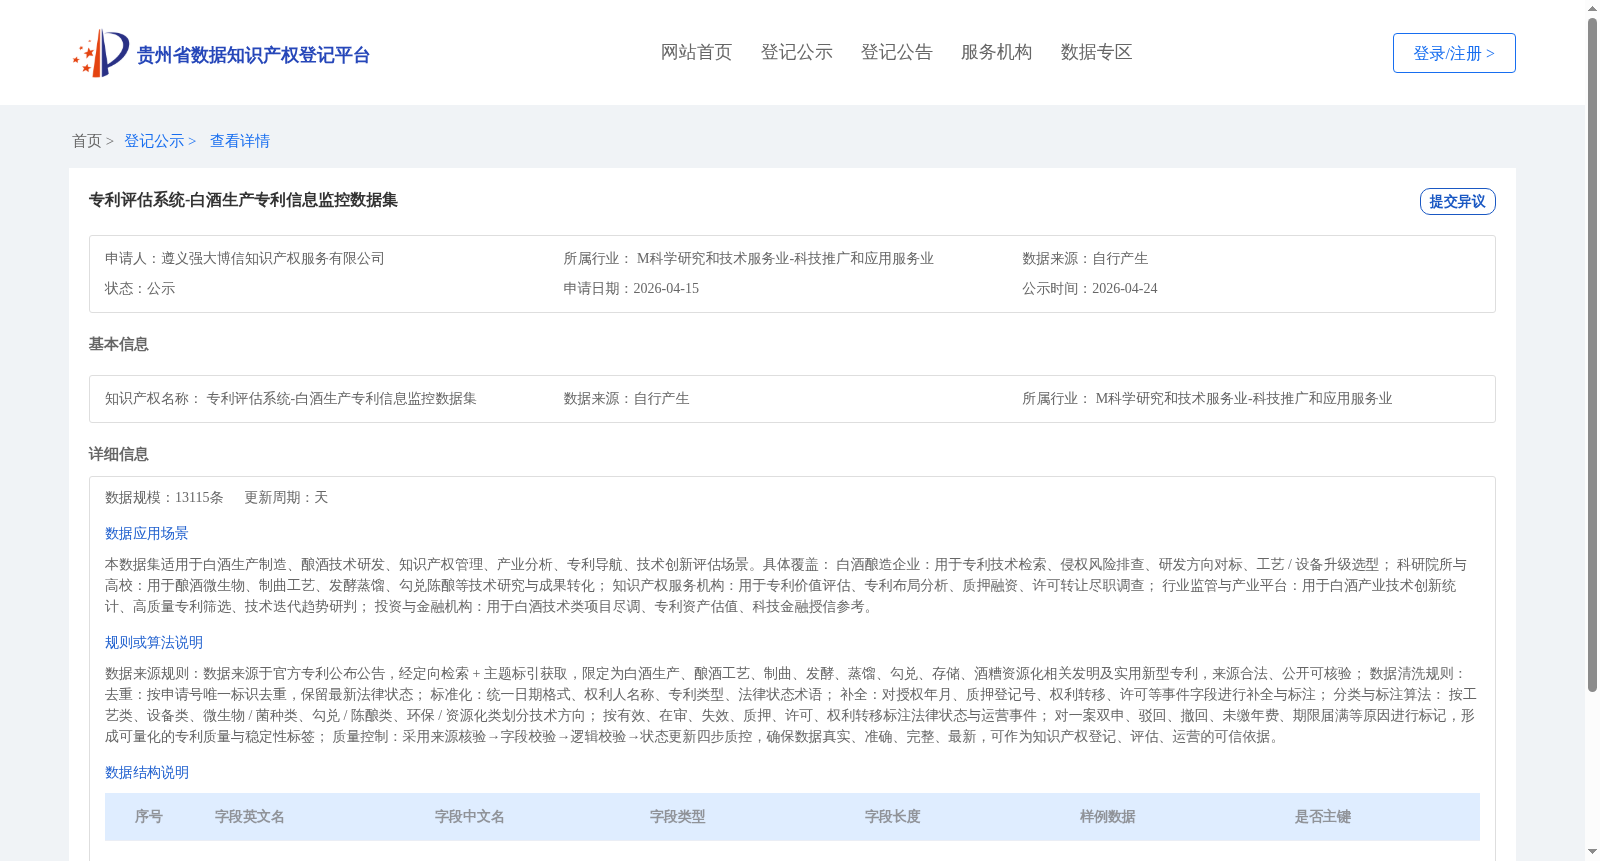Open 网站首页 in the navigation
The height and width of the screenshot is (861, 1600).
pyautogui.click(x=696, y=52)
